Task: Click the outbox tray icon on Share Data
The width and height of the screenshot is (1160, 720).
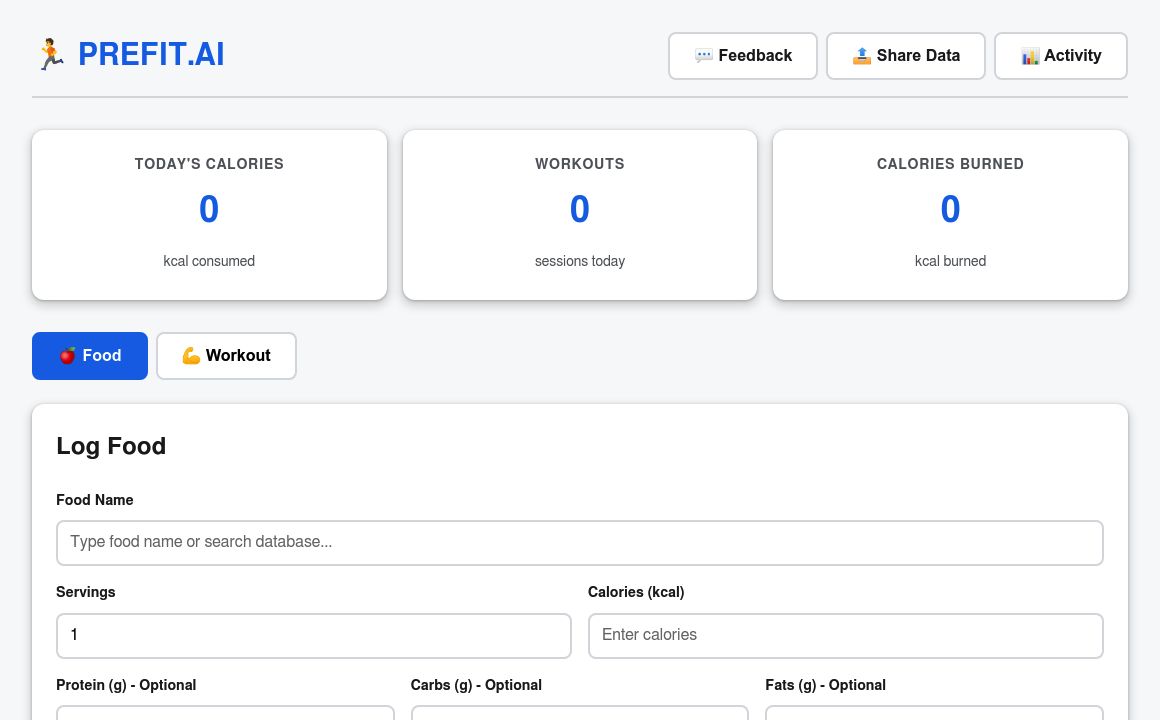Action: point(862,55)
